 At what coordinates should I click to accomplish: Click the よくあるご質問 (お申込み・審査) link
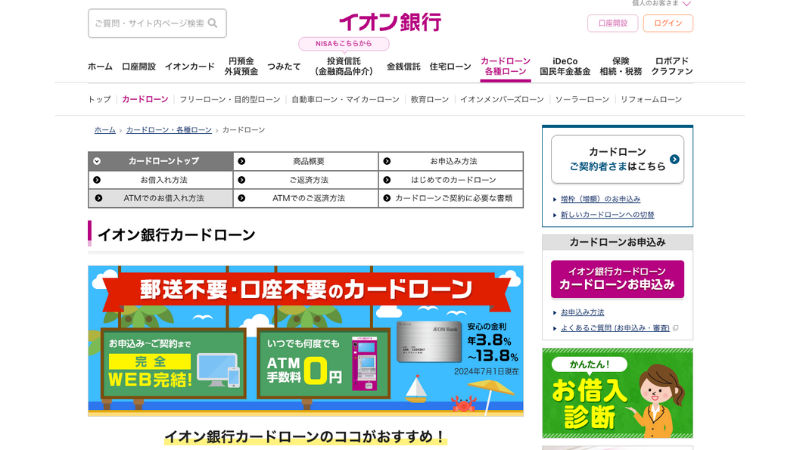(615, 328)
